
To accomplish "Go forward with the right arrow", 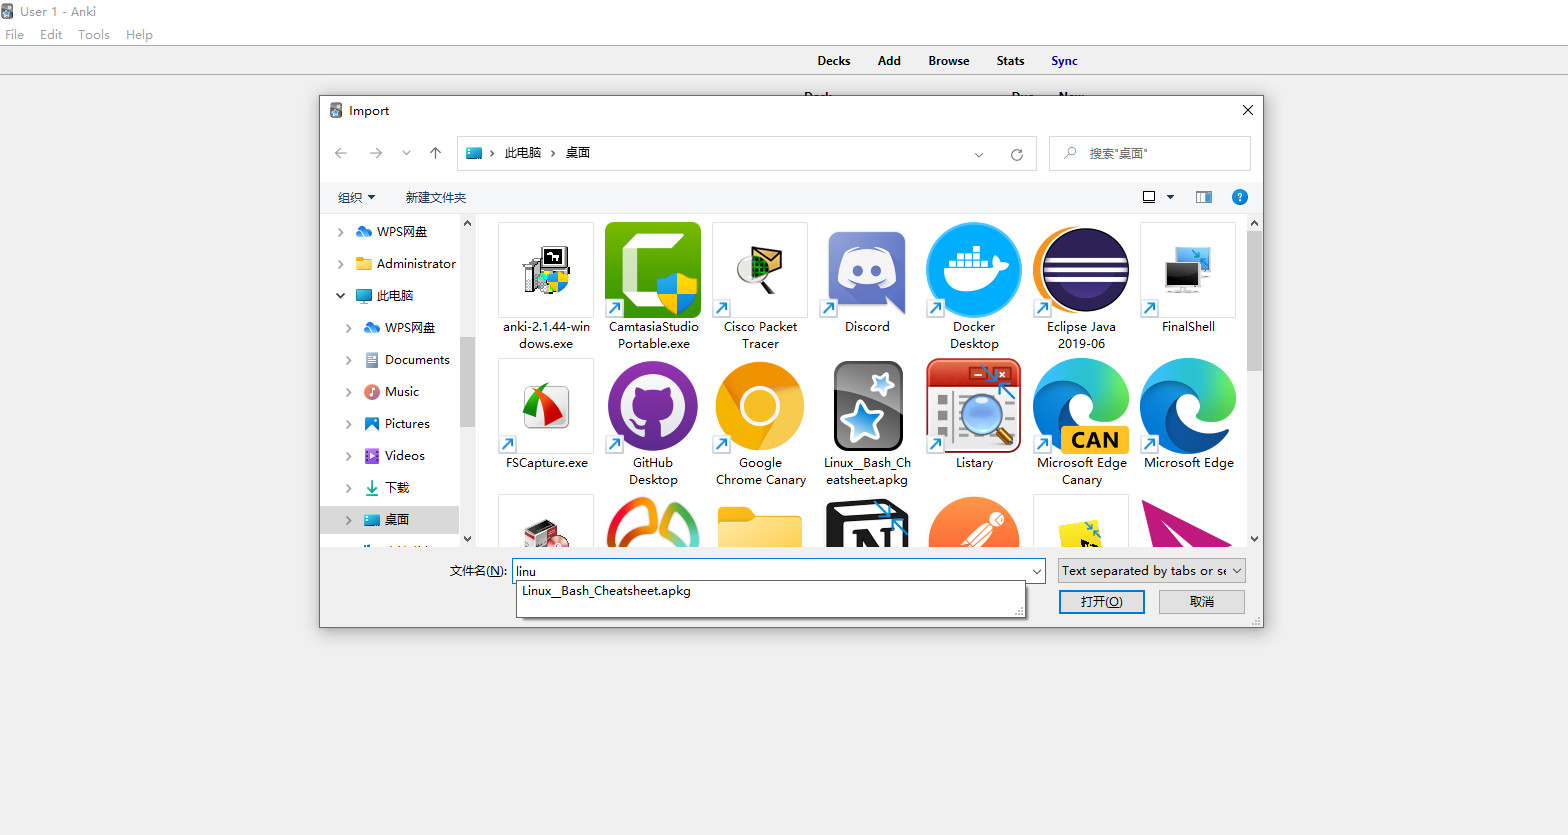I will pyautogui.click(x=376, y=153).
